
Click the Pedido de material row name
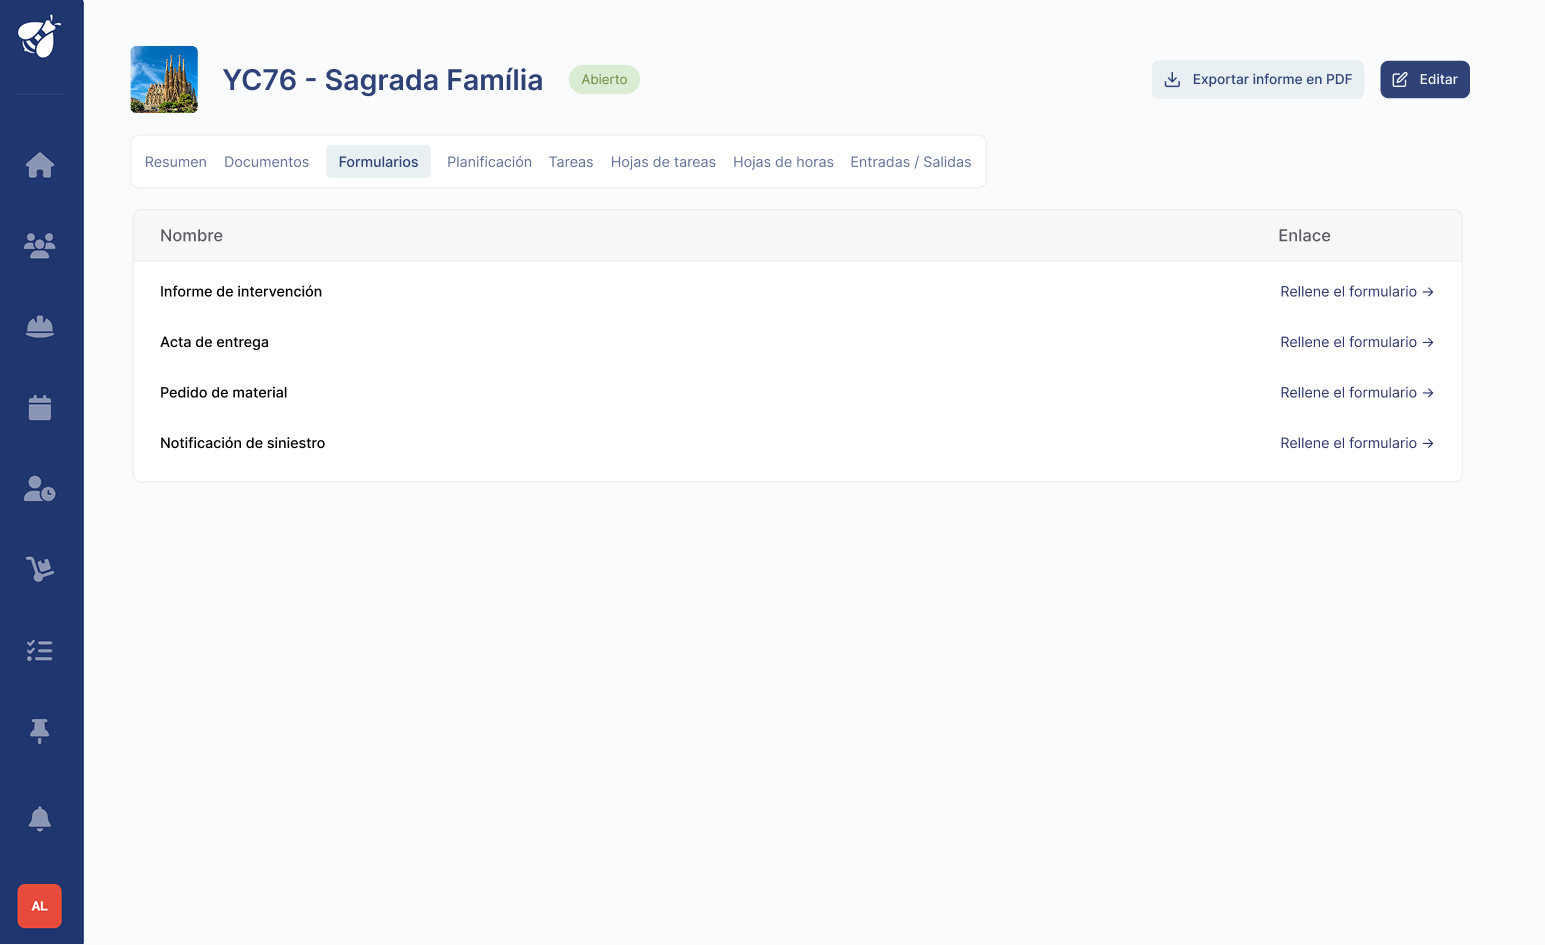[224, 393]
